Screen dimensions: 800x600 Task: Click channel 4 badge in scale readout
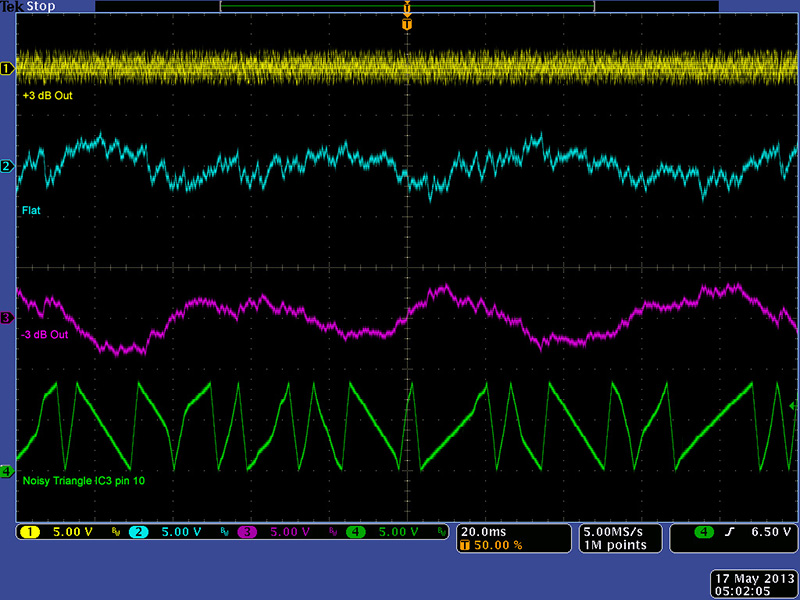tap(355, 532)
